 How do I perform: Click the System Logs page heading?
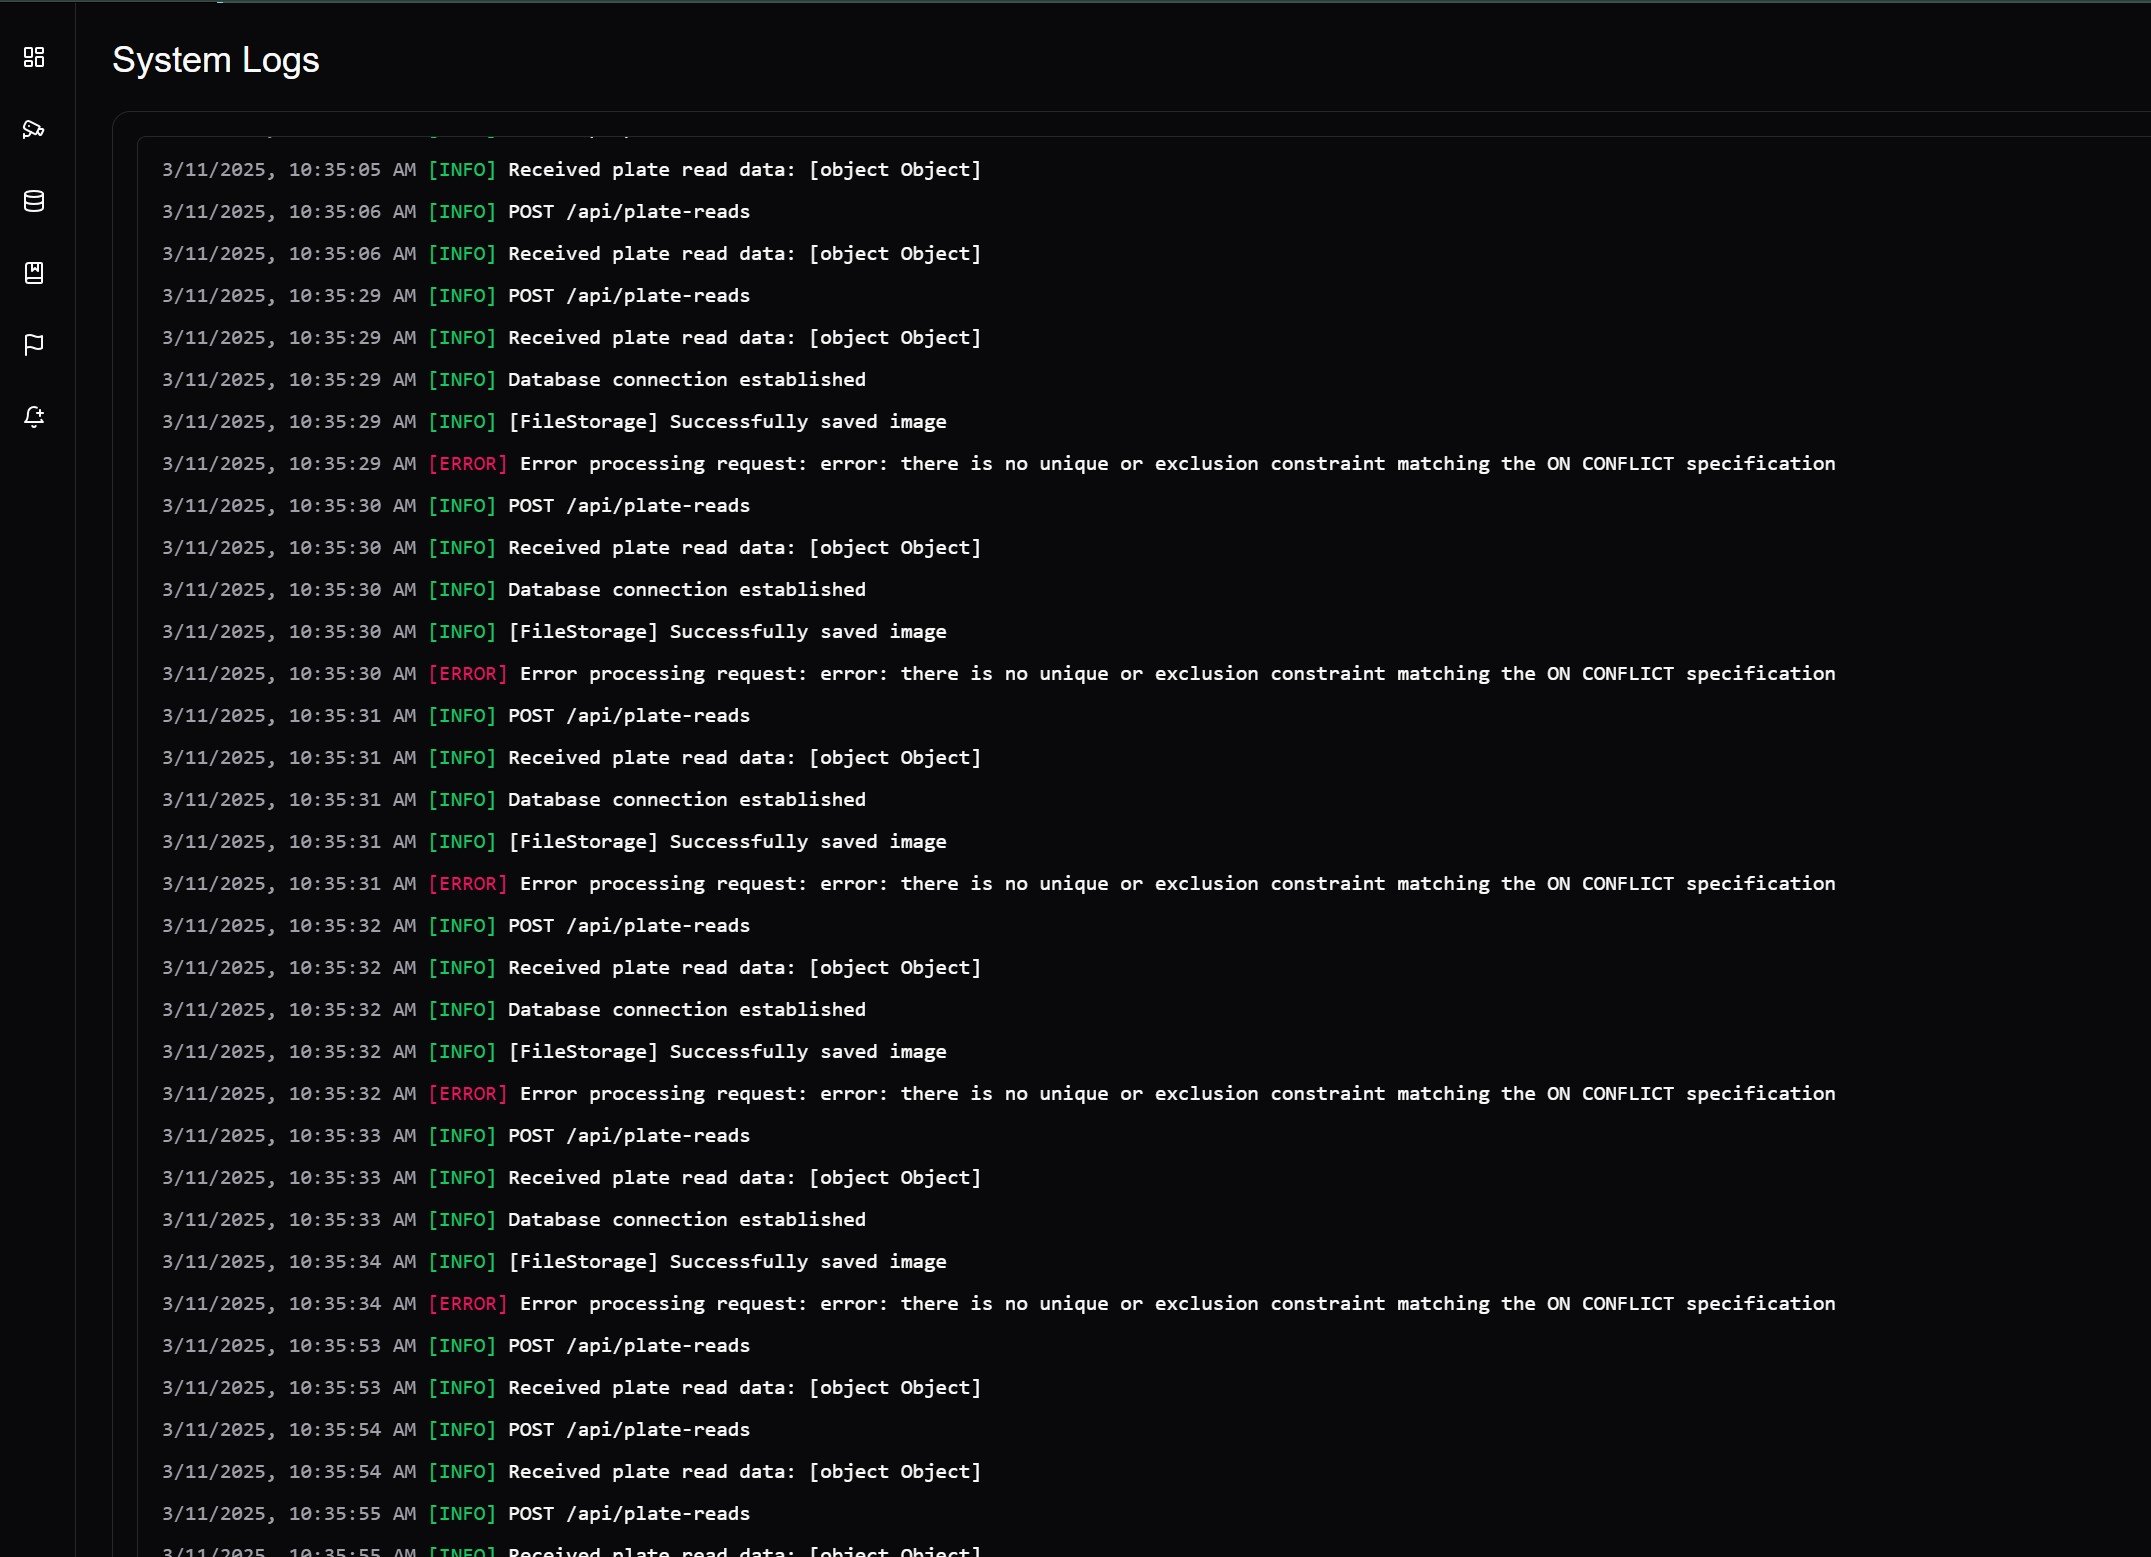coord(215,60)
